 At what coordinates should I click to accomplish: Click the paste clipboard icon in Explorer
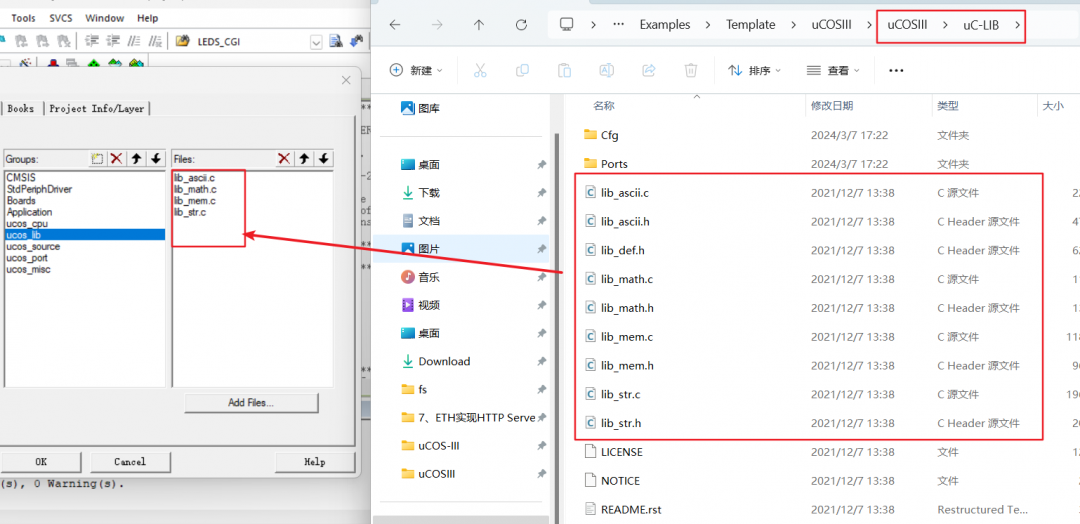click(565, 70)
